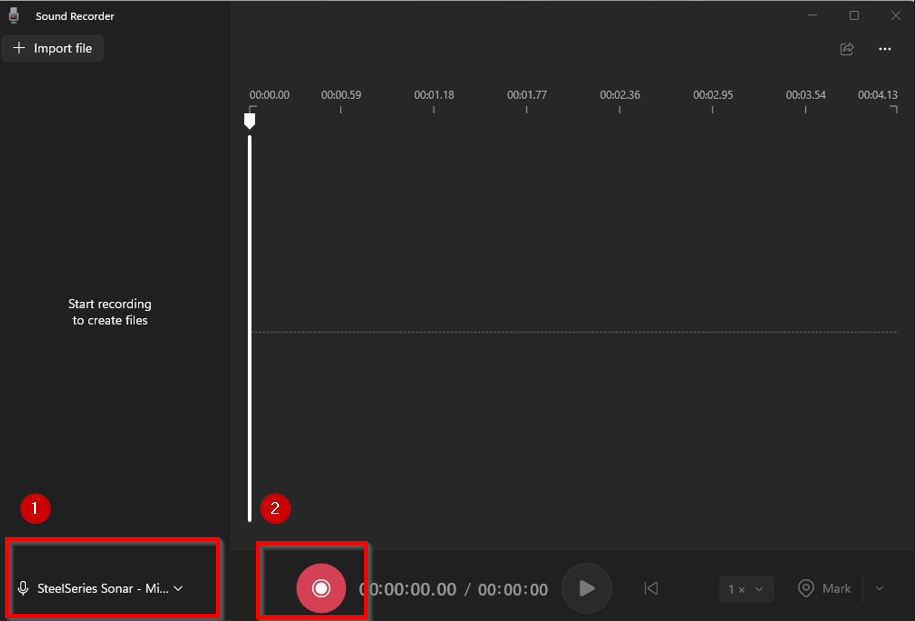The image size is (915, 621).
Task: Click the 00:03.54 timeline label
Action: tap(805, 95)
